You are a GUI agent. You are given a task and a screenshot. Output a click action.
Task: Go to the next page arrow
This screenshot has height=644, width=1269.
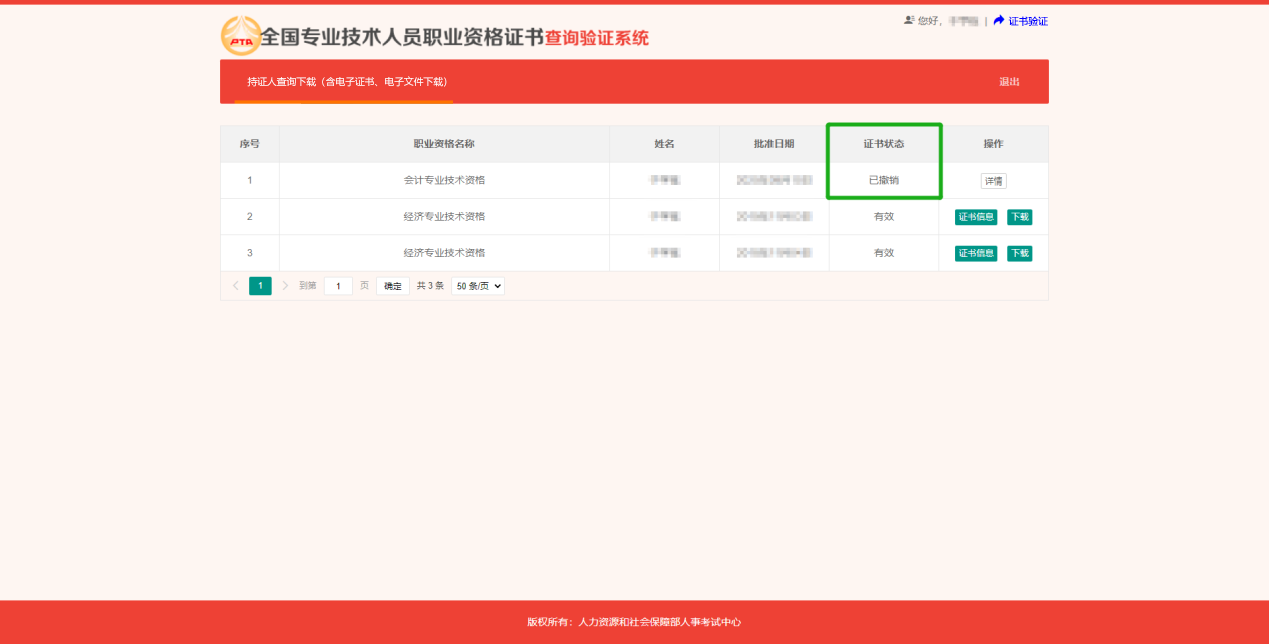[285, 286]
